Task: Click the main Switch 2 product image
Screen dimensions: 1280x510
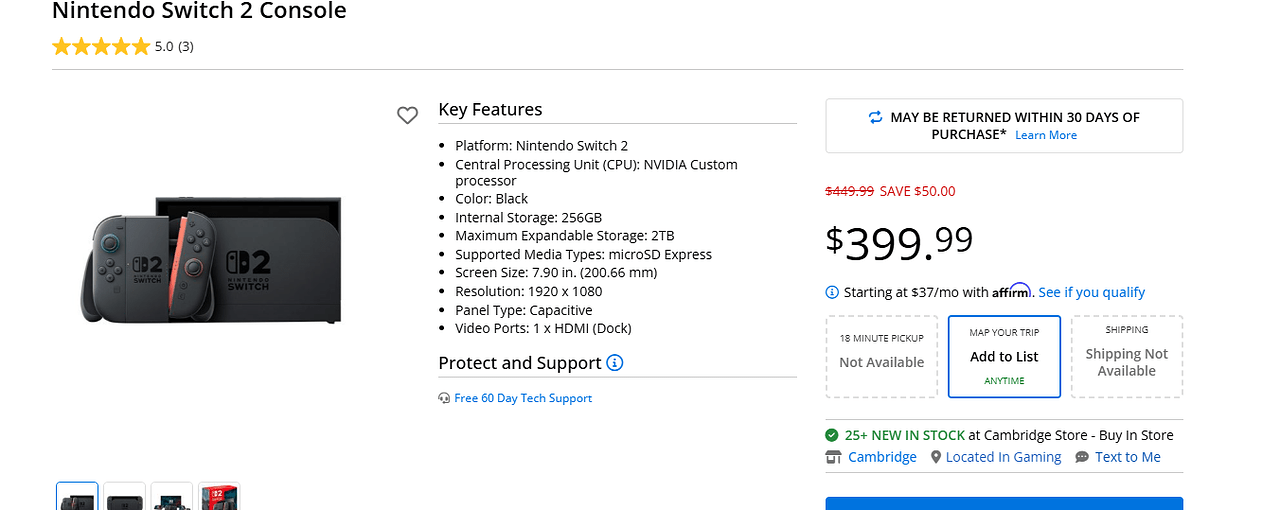Action: 213,263
